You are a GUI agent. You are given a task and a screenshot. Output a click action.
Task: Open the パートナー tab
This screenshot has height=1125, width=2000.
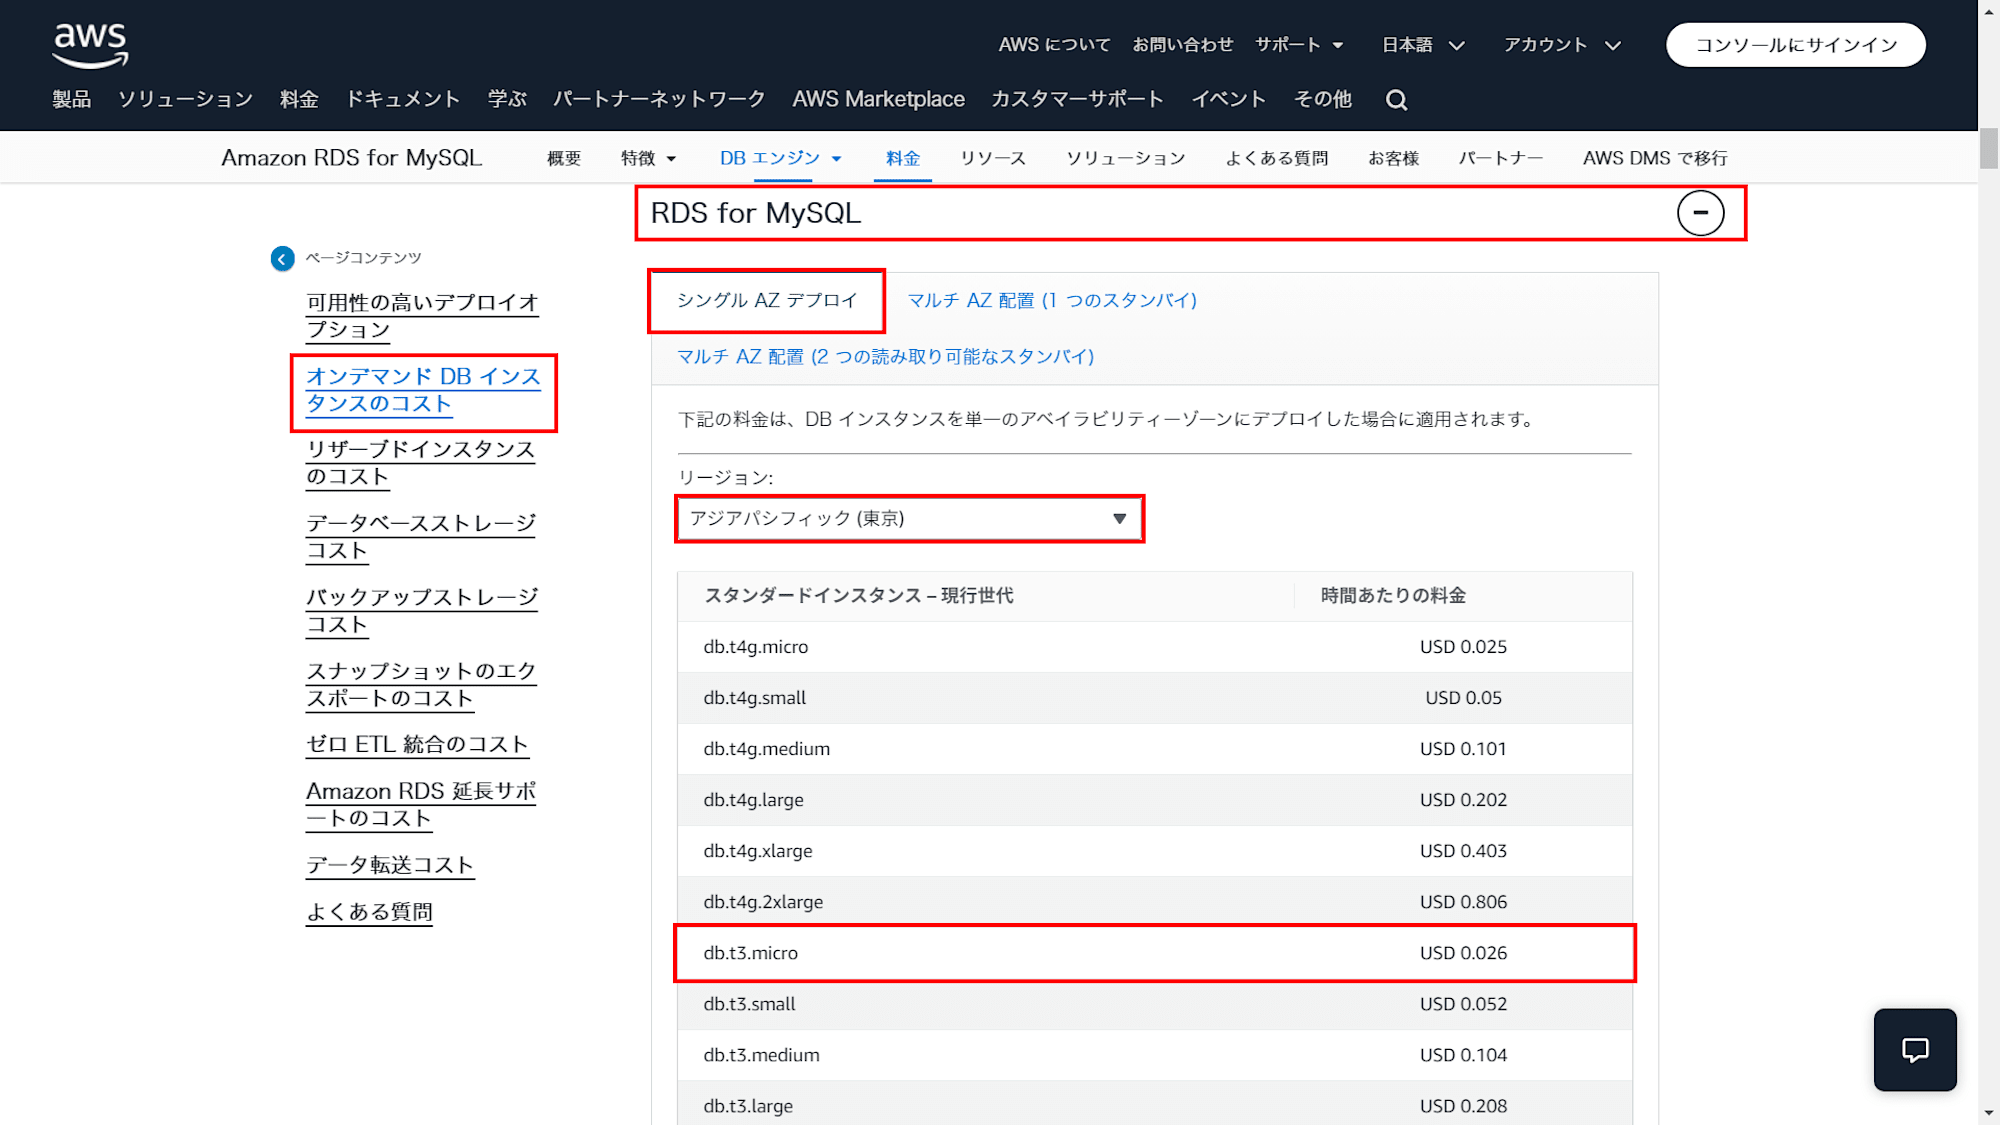(x=1500, y=158)
